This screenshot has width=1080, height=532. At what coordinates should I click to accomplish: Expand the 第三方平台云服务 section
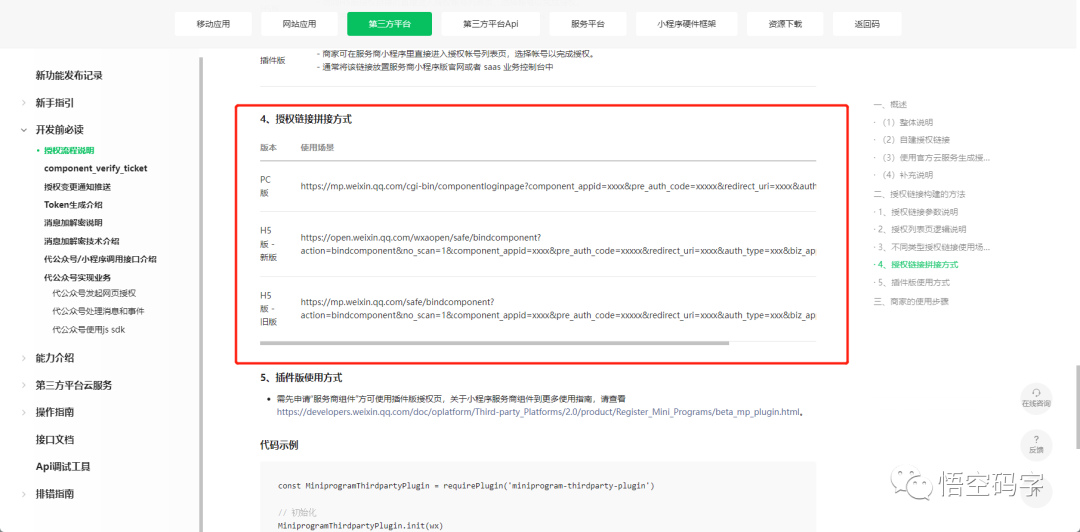click(x=25, y=385)
